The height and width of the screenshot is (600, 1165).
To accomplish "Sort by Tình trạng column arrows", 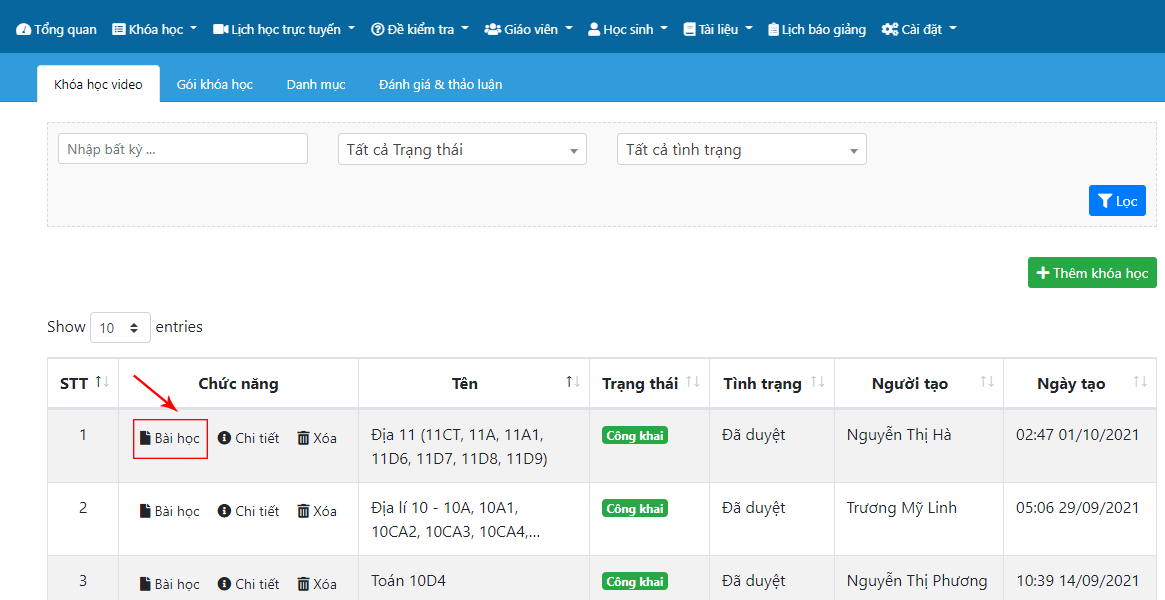I will click(817, 382).
